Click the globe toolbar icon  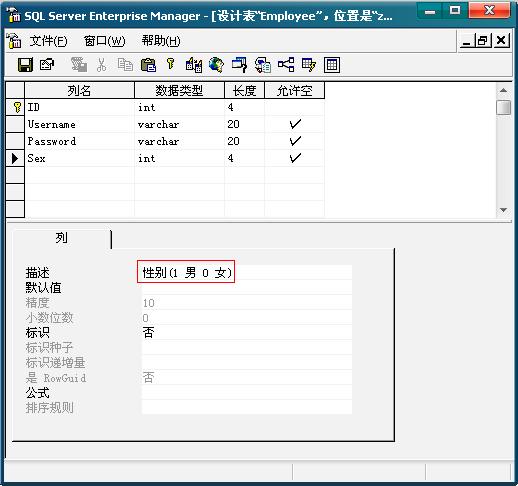pos(217,65)
